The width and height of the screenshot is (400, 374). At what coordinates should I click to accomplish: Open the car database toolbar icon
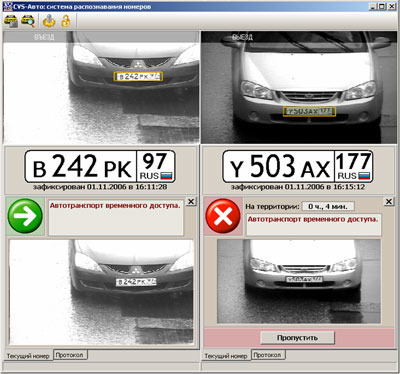pyautogui.click(x=11, y=21)
